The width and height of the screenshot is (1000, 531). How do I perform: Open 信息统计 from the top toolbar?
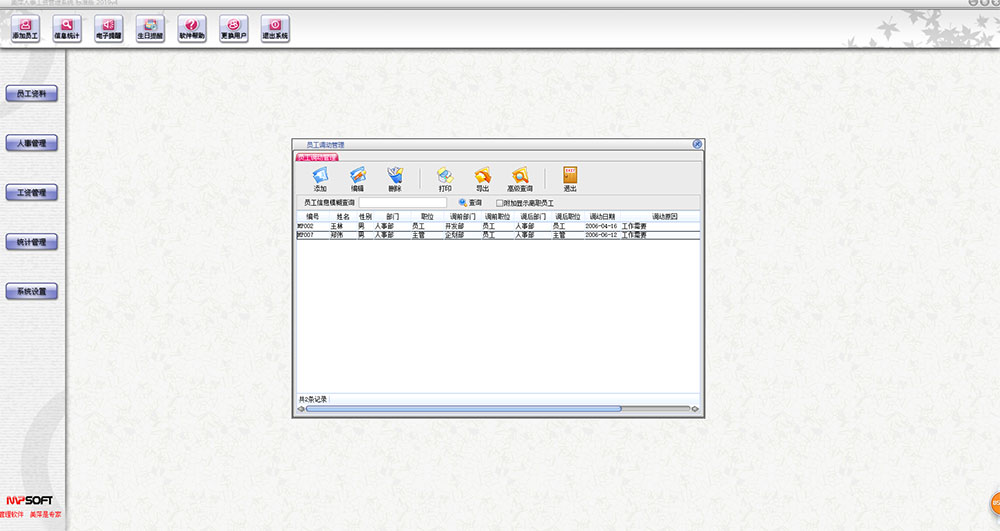[67, 27]
